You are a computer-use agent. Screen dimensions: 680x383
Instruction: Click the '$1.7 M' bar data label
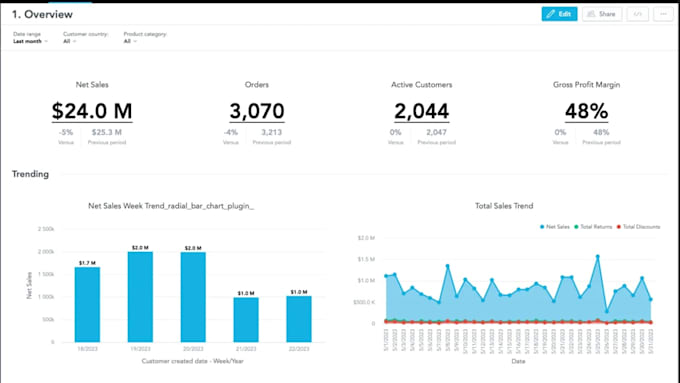(87, 263)
